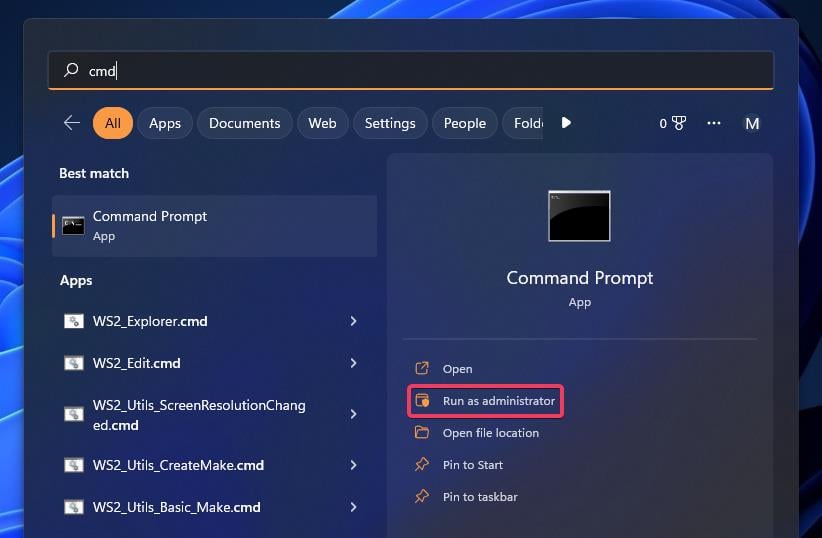Click the M profile avatar
This screenshot has width=822, height=538.
click(x=752, y=124)
